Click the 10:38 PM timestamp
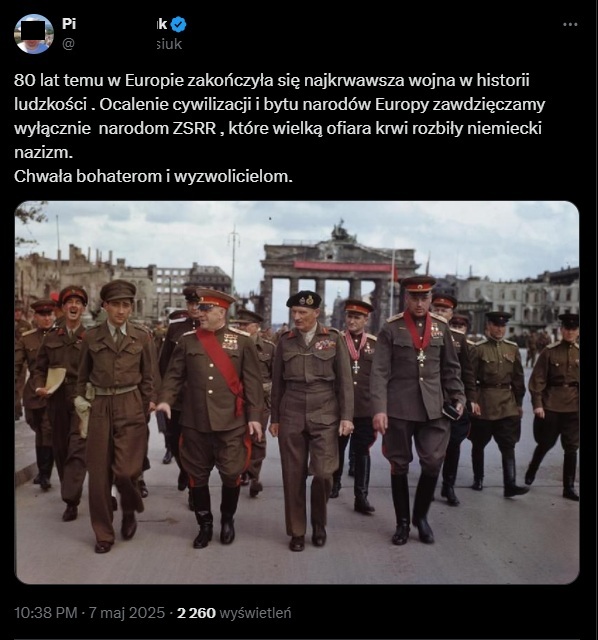 45,613
